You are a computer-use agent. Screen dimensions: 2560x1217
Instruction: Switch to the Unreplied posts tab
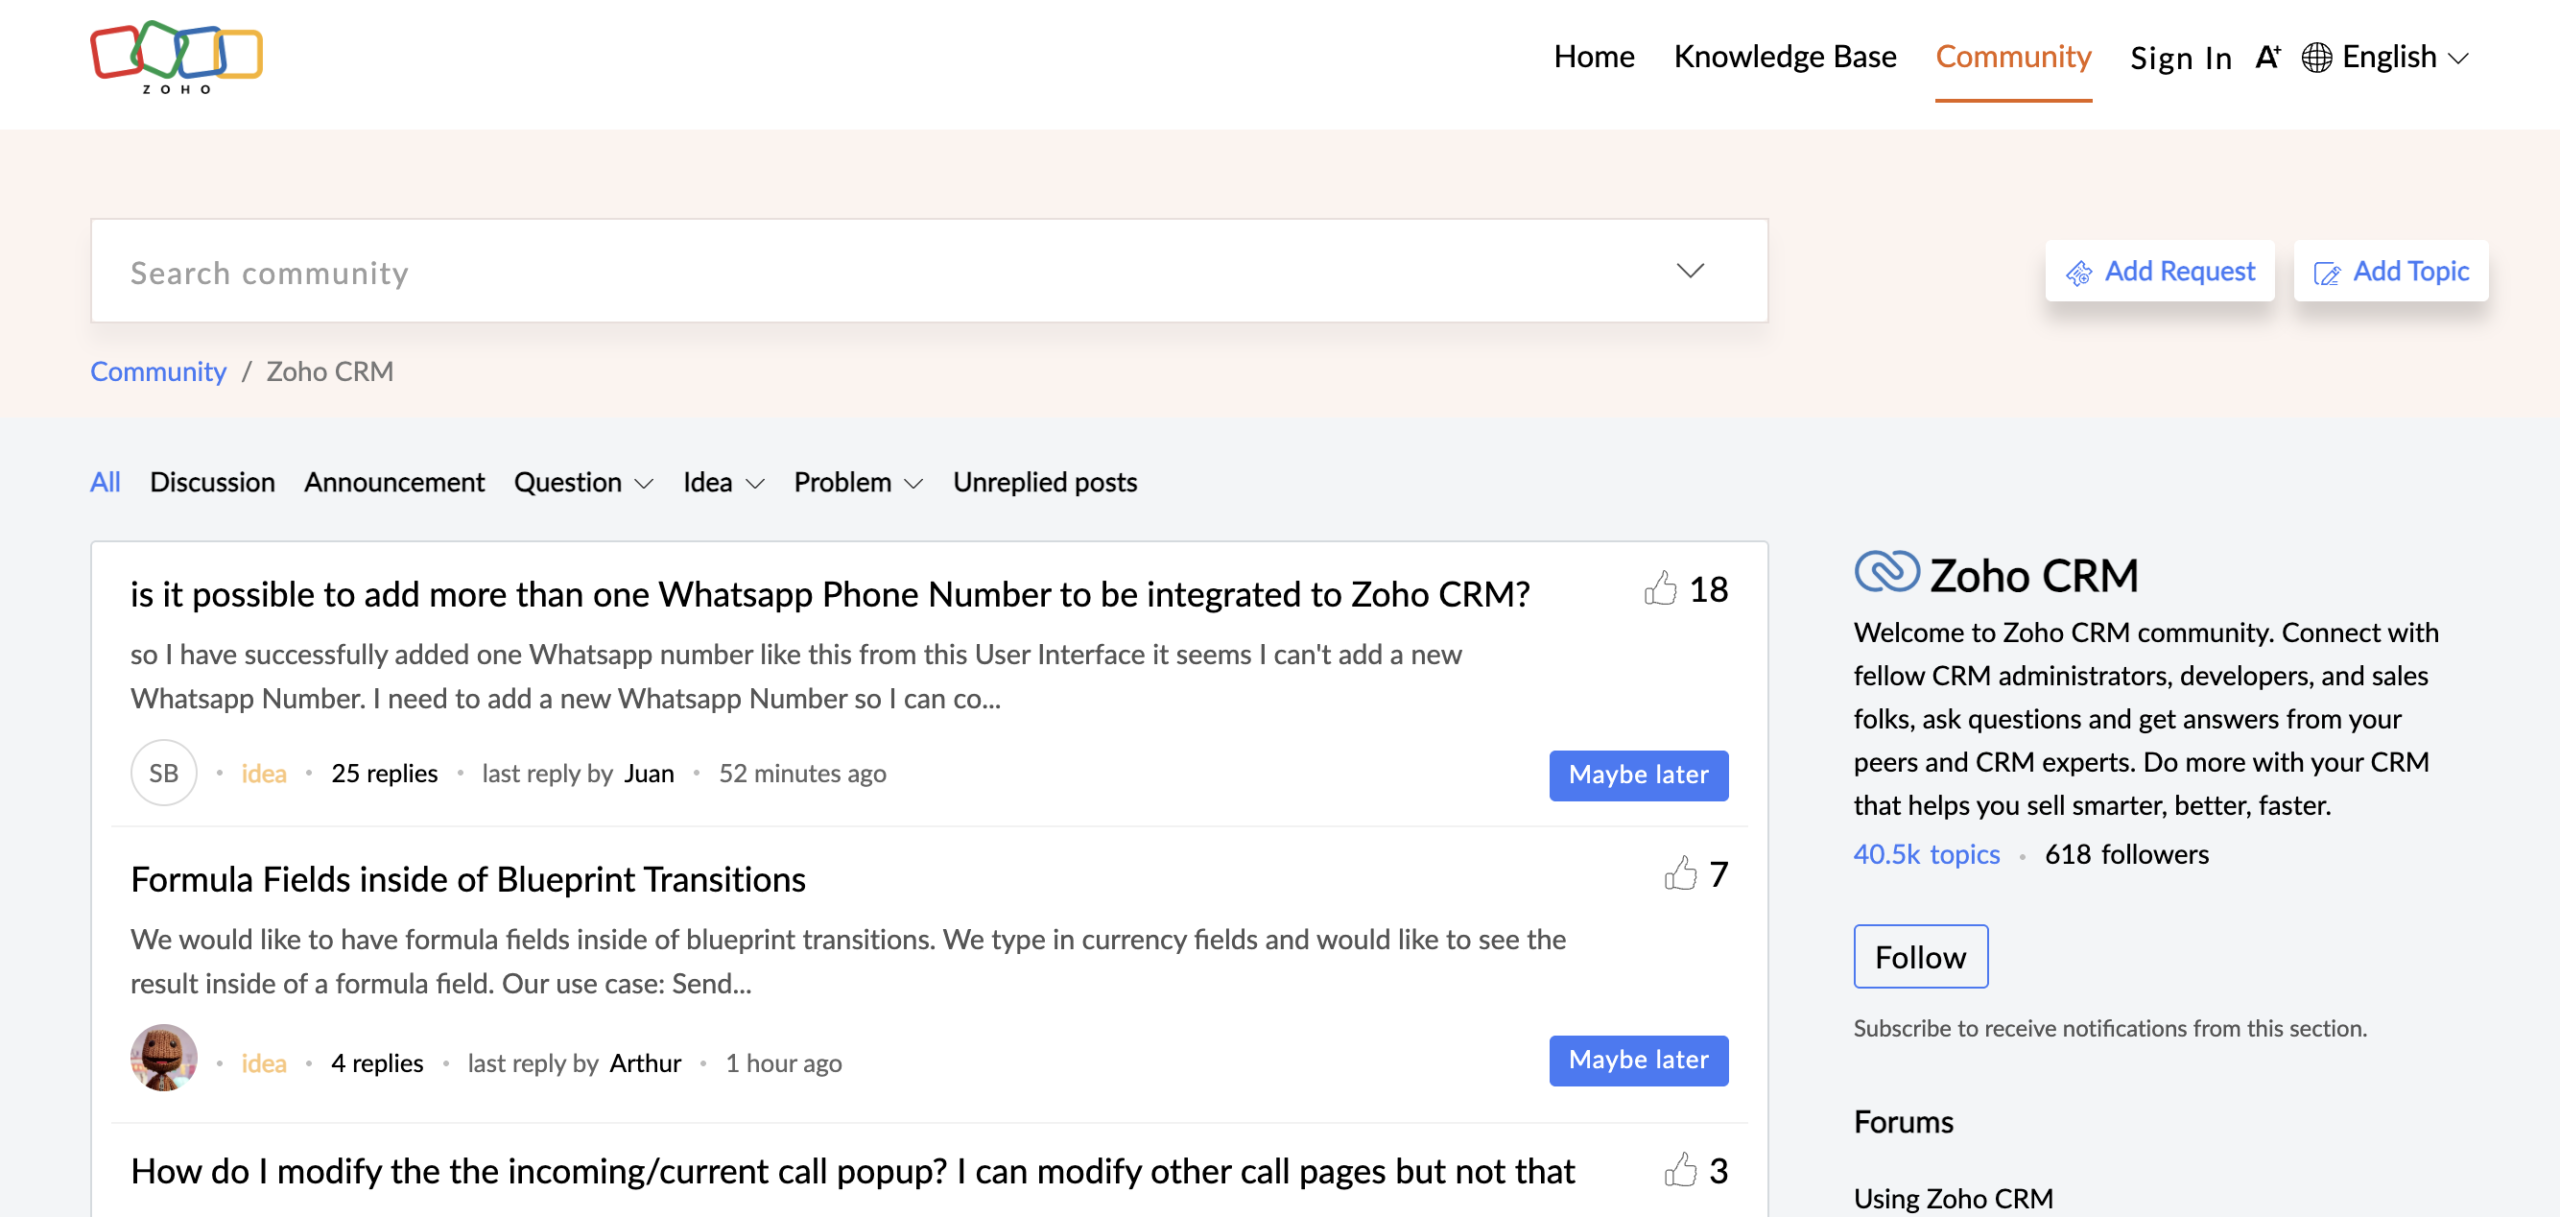coord(1044,482)
